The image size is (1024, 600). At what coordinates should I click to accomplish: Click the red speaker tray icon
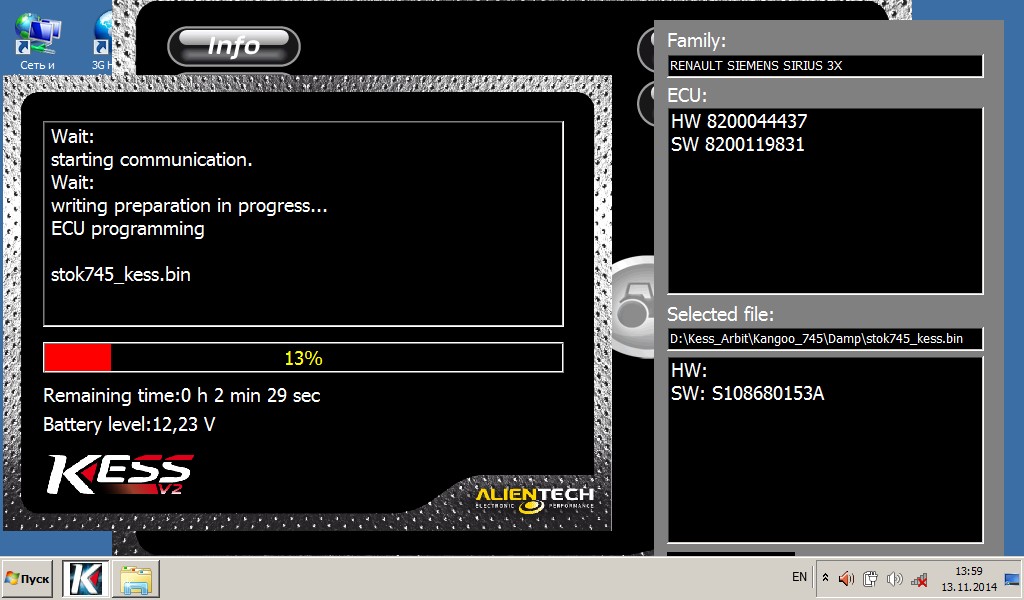coord(846,578)
